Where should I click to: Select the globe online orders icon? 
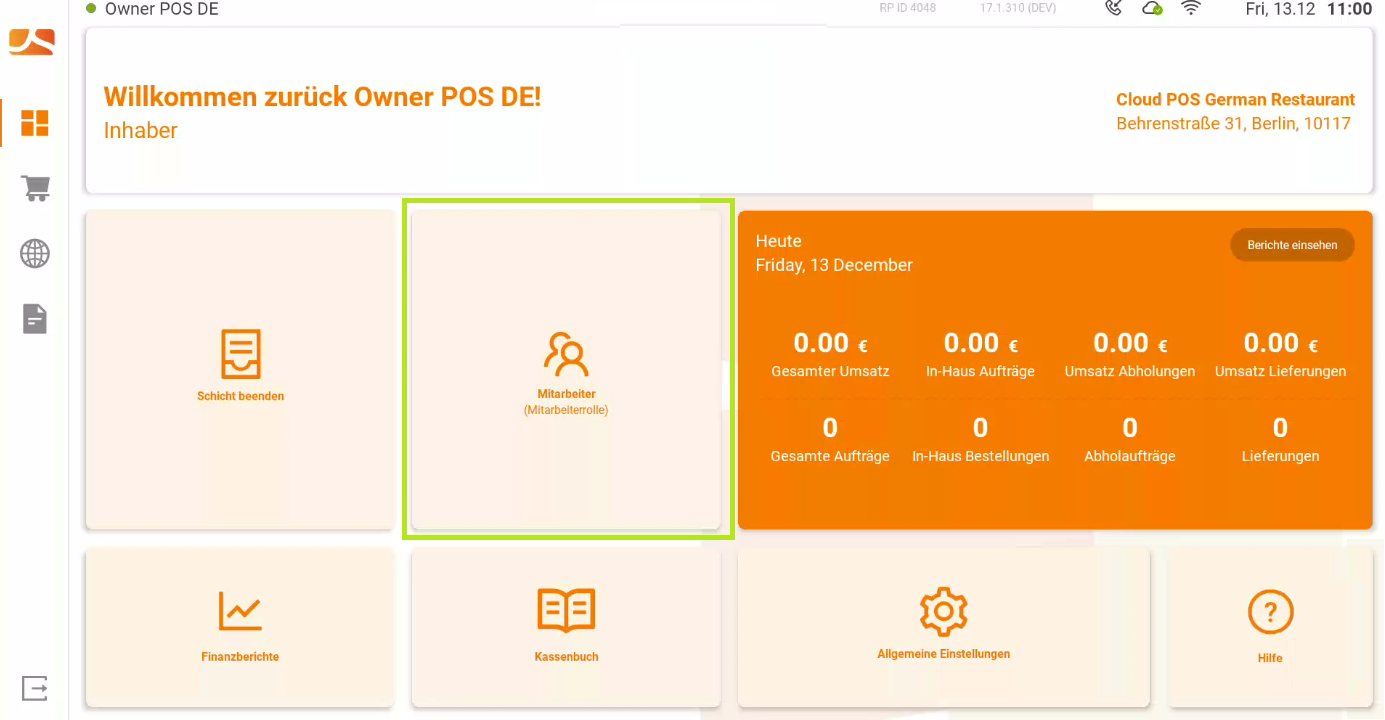tap(35, 254)
